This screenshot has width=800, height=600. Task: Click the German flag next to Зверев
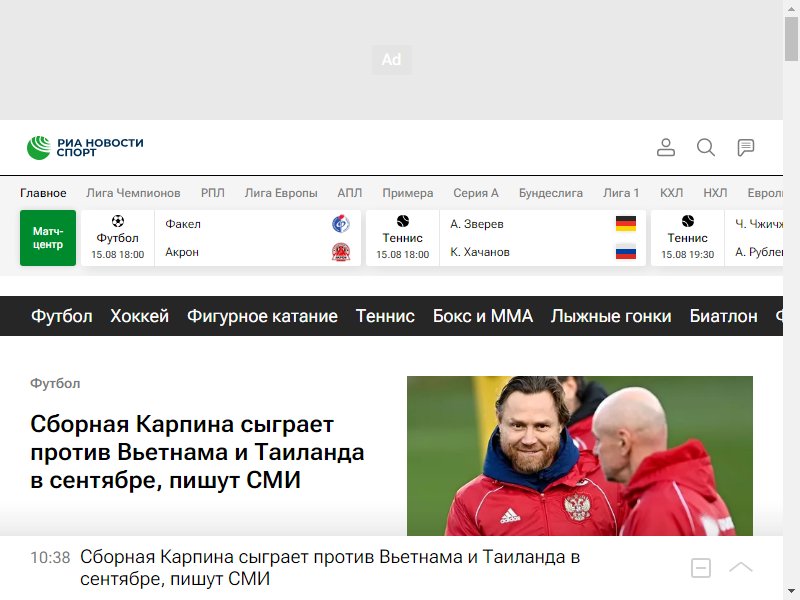coord(626,223)
